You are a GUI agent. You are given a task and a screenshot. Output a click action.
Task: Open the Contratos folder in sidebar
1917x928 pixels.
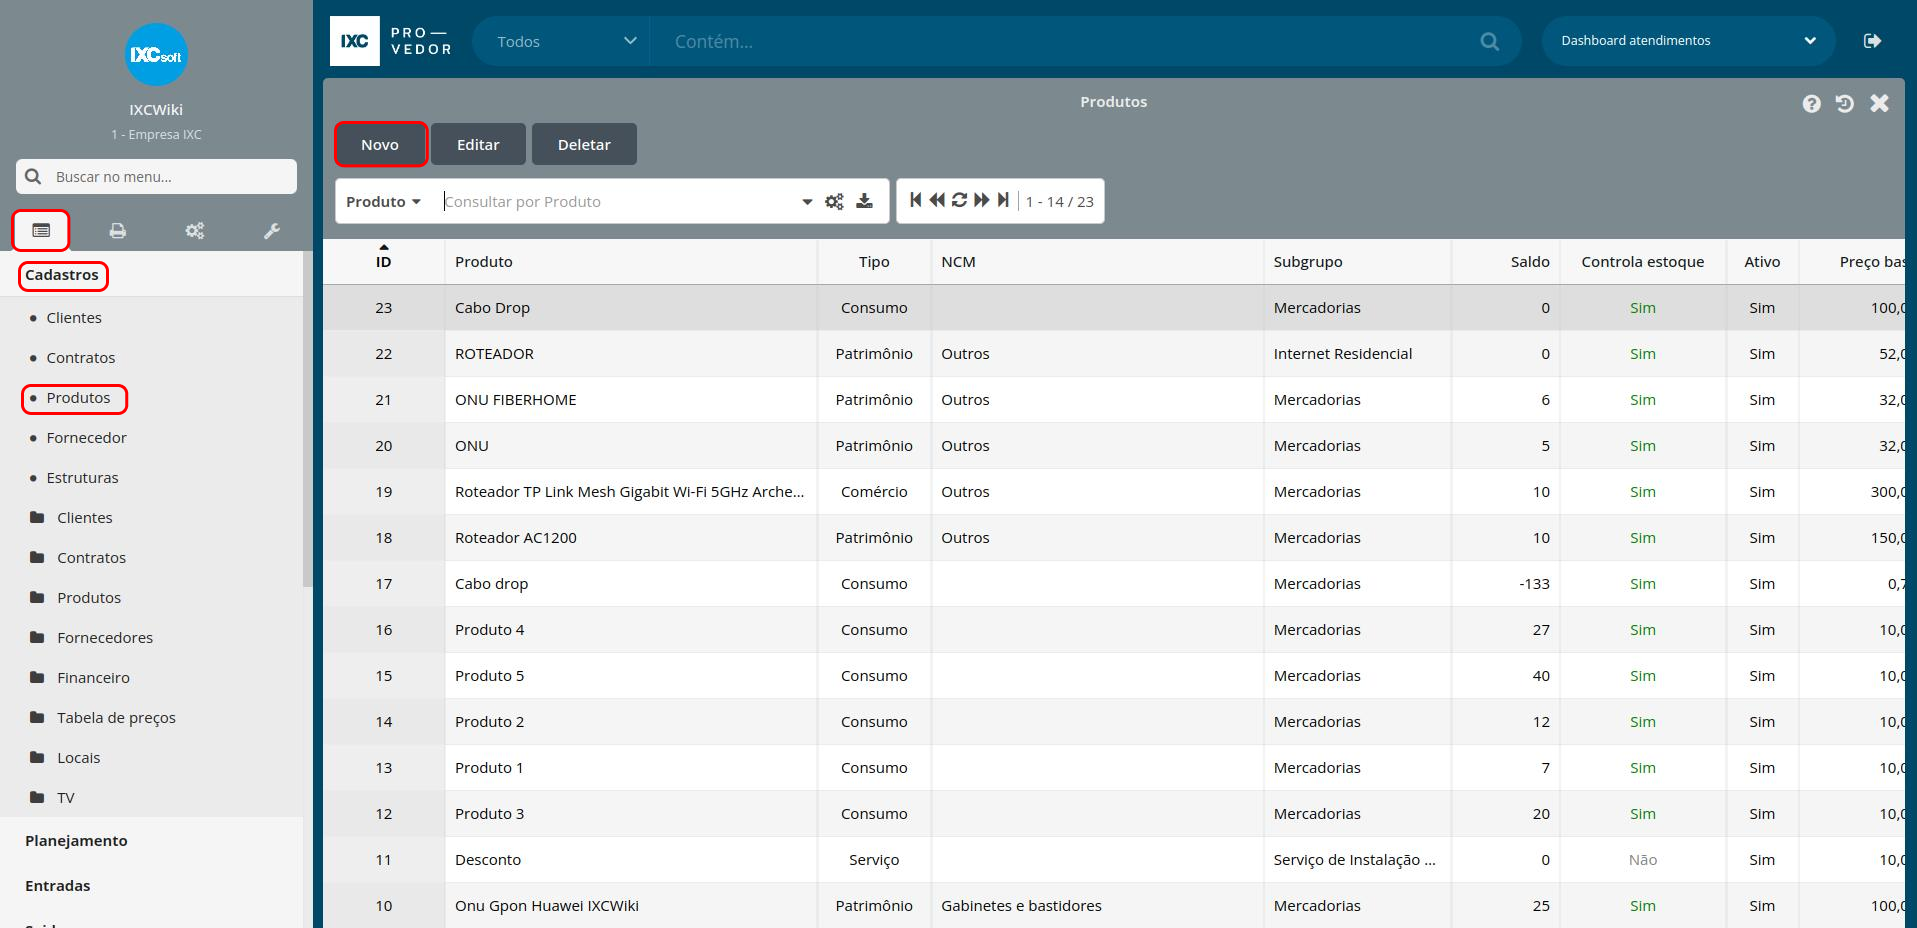[78, 558]
